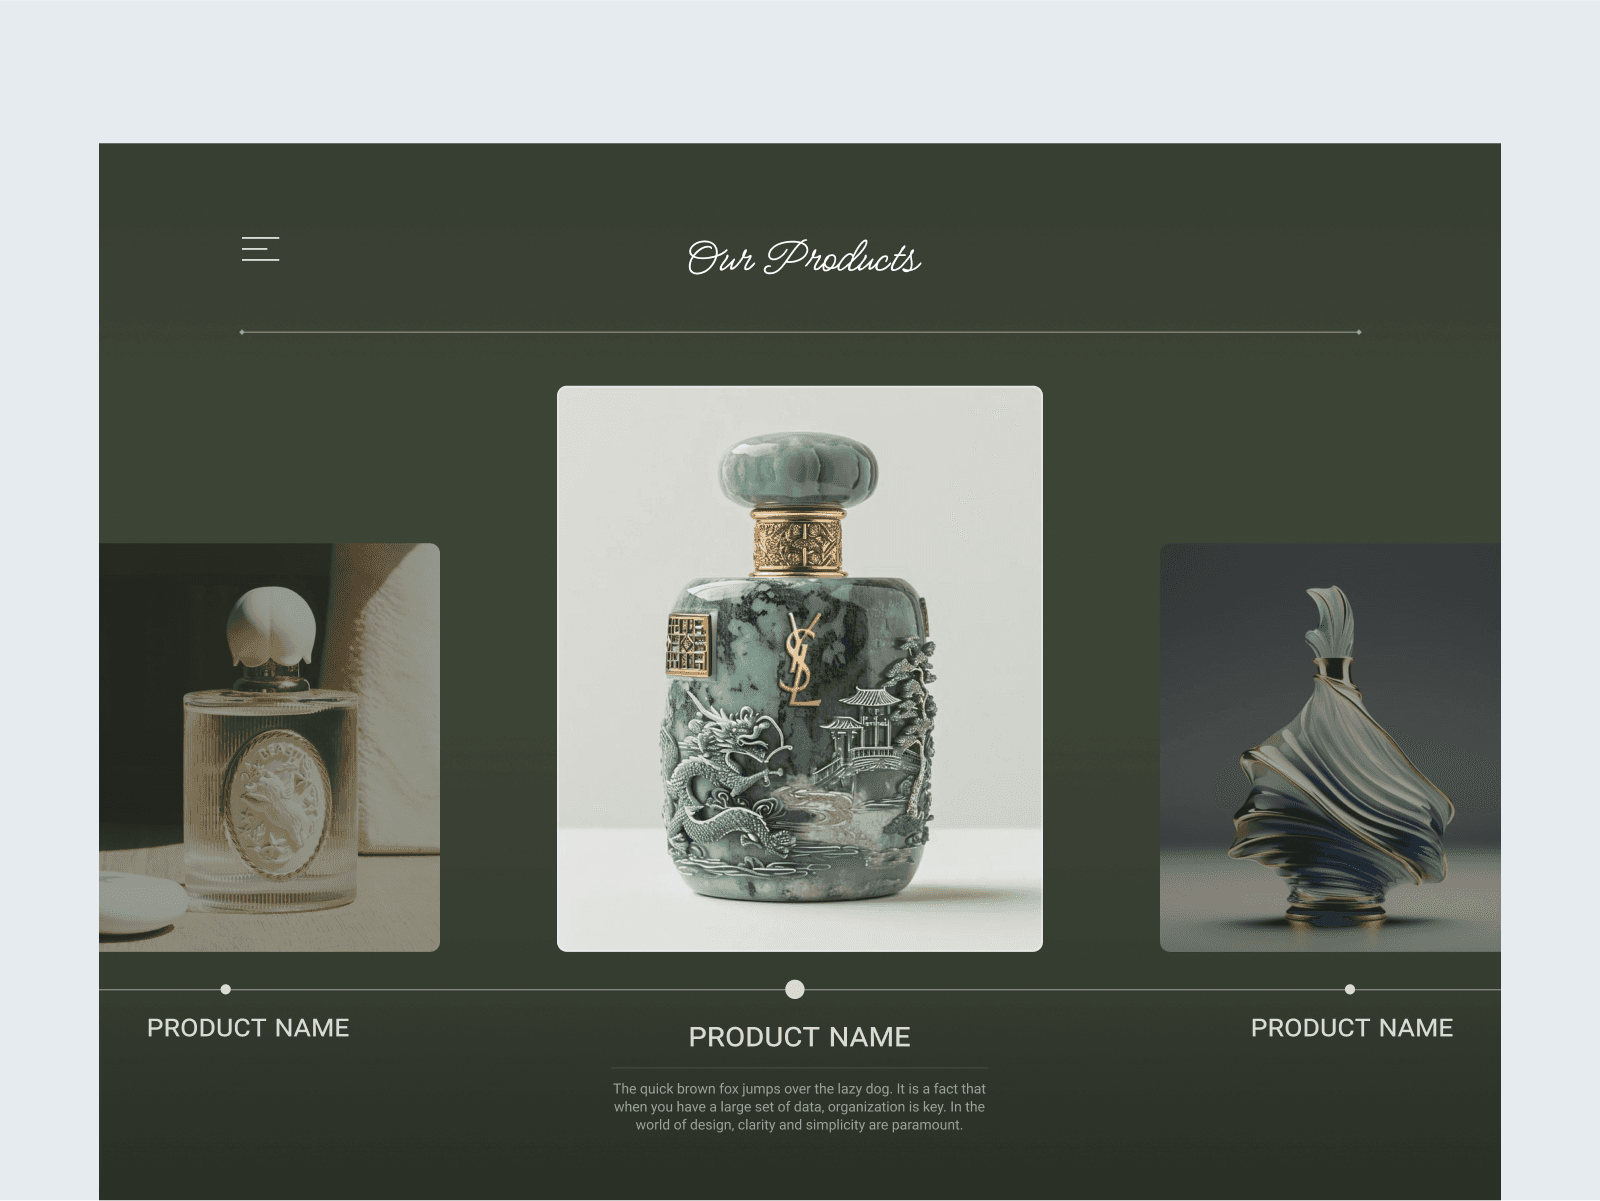This screenshot has height=1201, width=1600.
Task: Select the left perfume bottle thumbnail
Action: 269,747
